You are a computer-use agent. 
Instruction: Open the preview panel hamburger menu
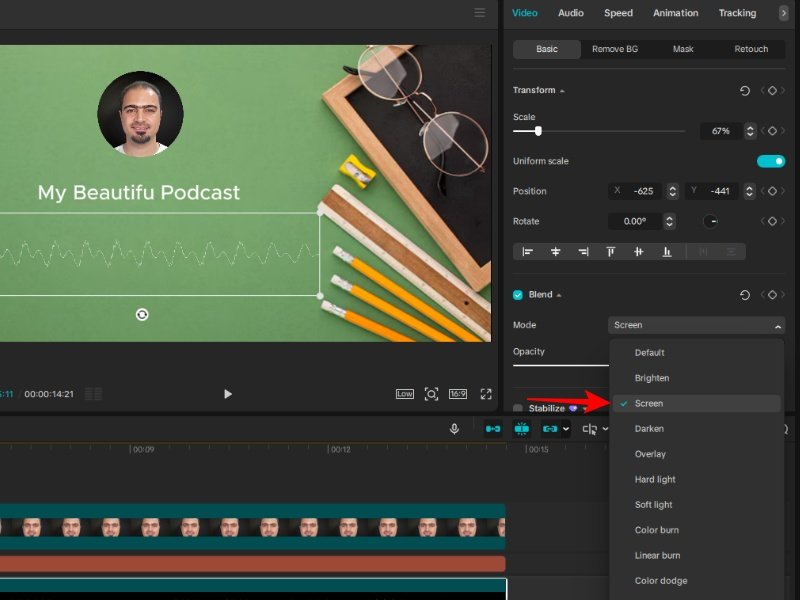(480, 13)
